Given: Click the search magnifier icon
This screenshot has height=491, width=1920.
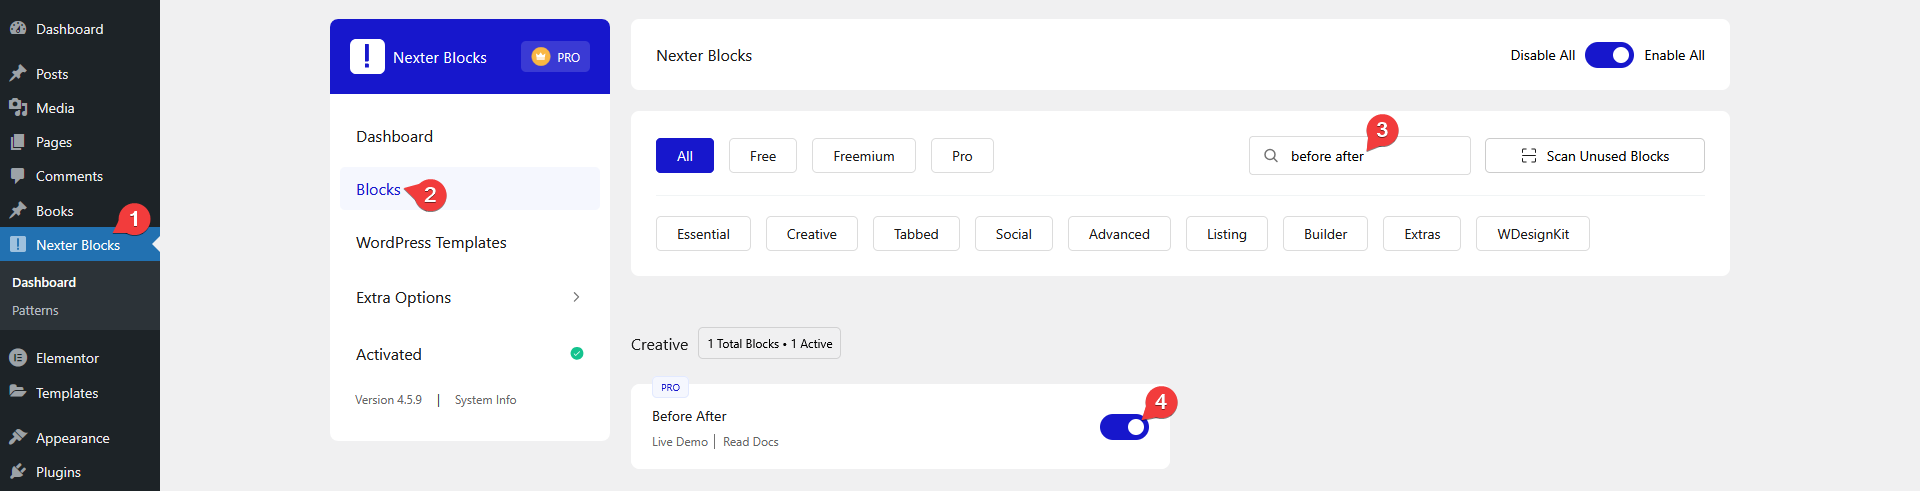Looking at the screenshot, I should click(x=1271, y=156).
